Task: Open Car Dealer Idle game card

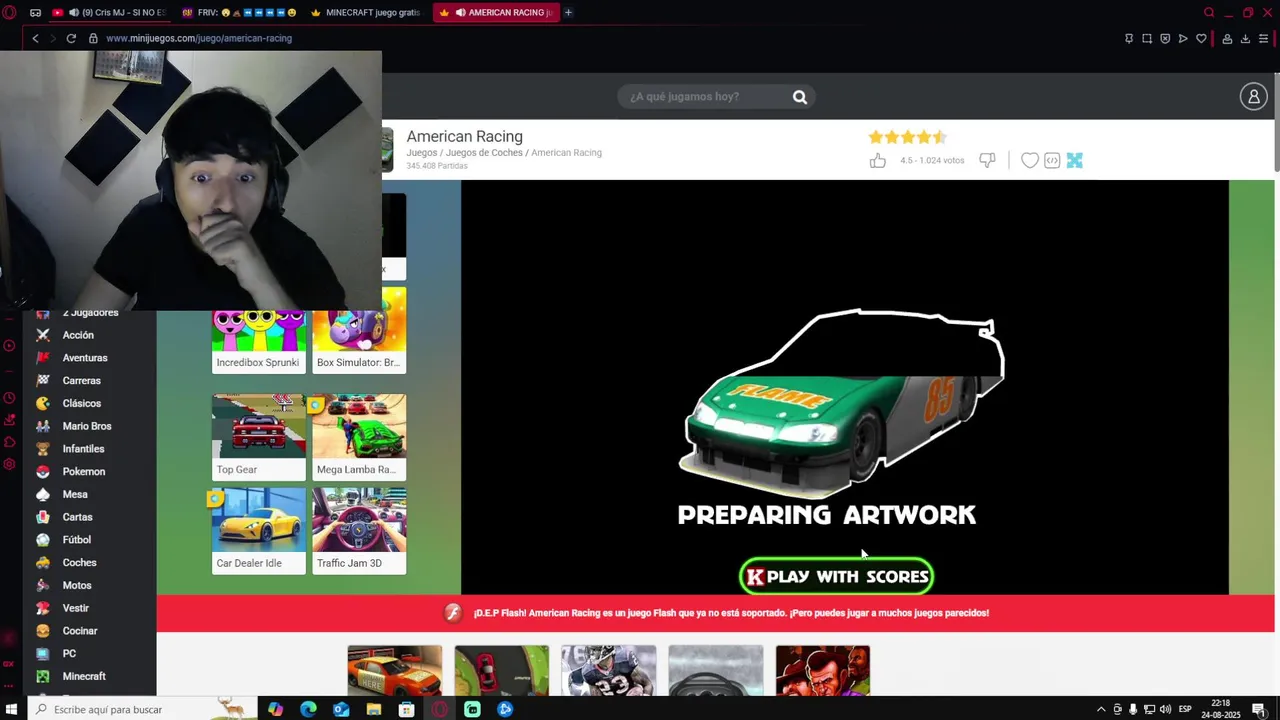Action: pyautogui.click(x=259, y=531)
